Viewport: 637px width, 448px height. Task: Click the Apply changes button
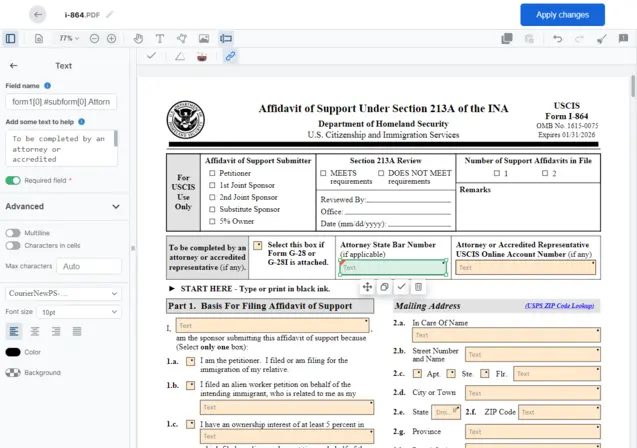click(562, 15)
